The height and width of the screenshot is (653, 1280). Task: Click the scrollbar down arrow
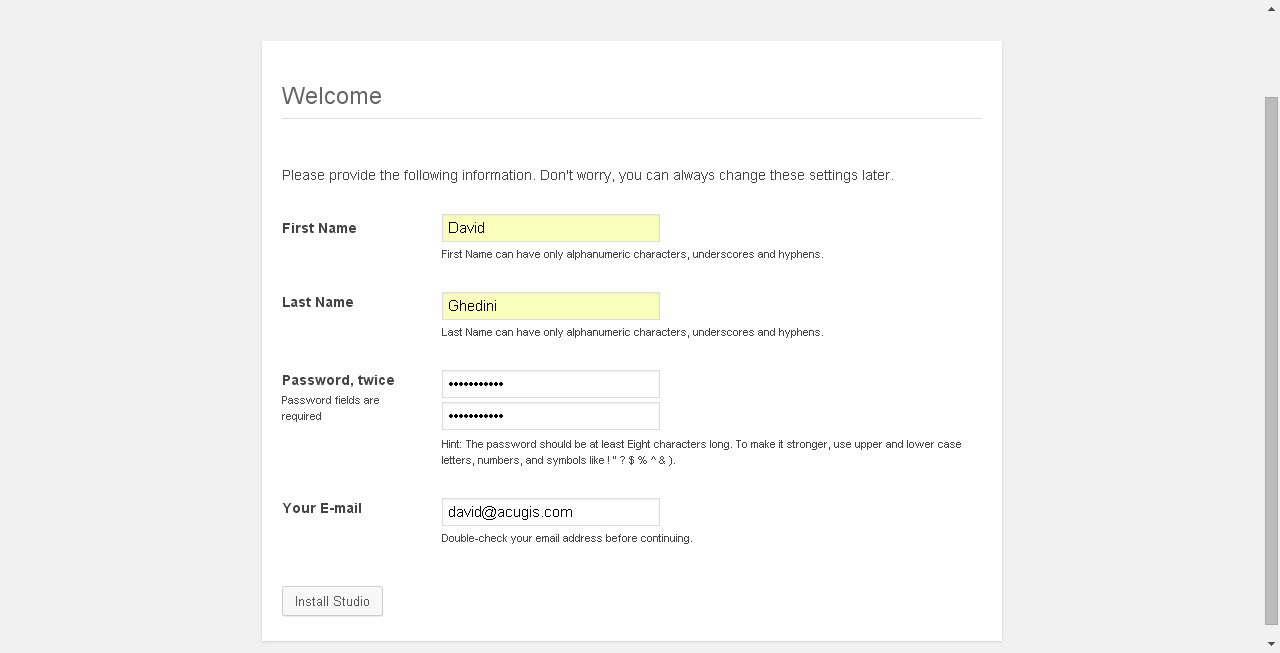click(1271, 644)
